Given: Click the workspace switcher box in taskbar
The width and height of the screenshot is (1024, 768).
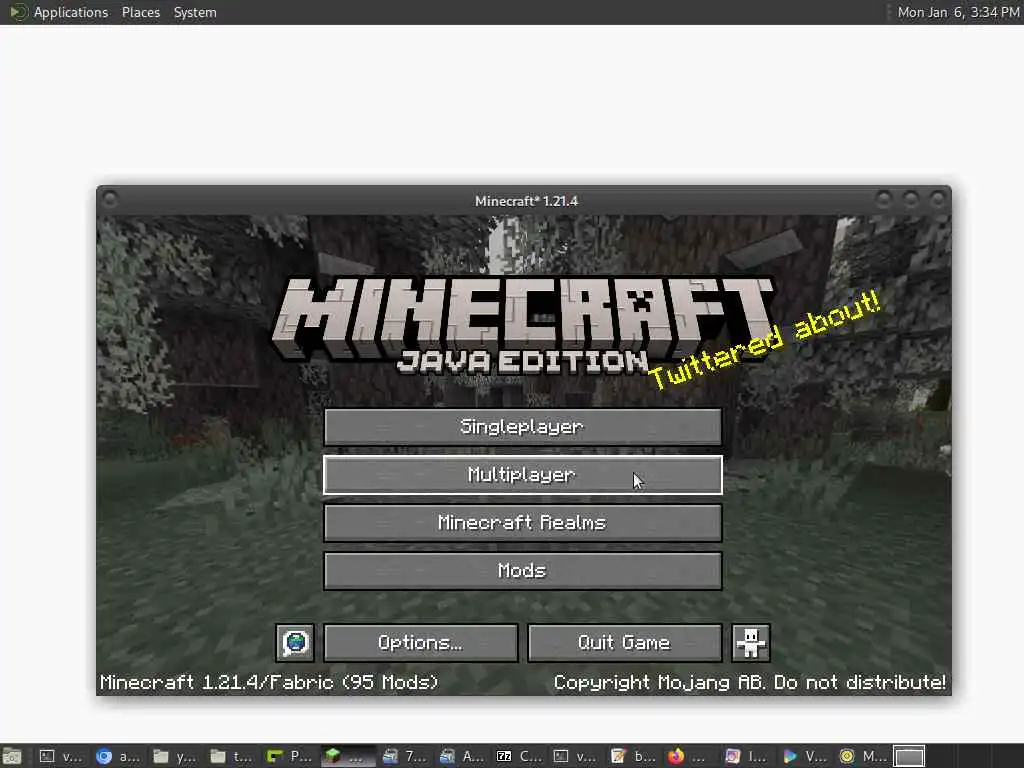Looking at the screenshot, I should click(909, 756).
